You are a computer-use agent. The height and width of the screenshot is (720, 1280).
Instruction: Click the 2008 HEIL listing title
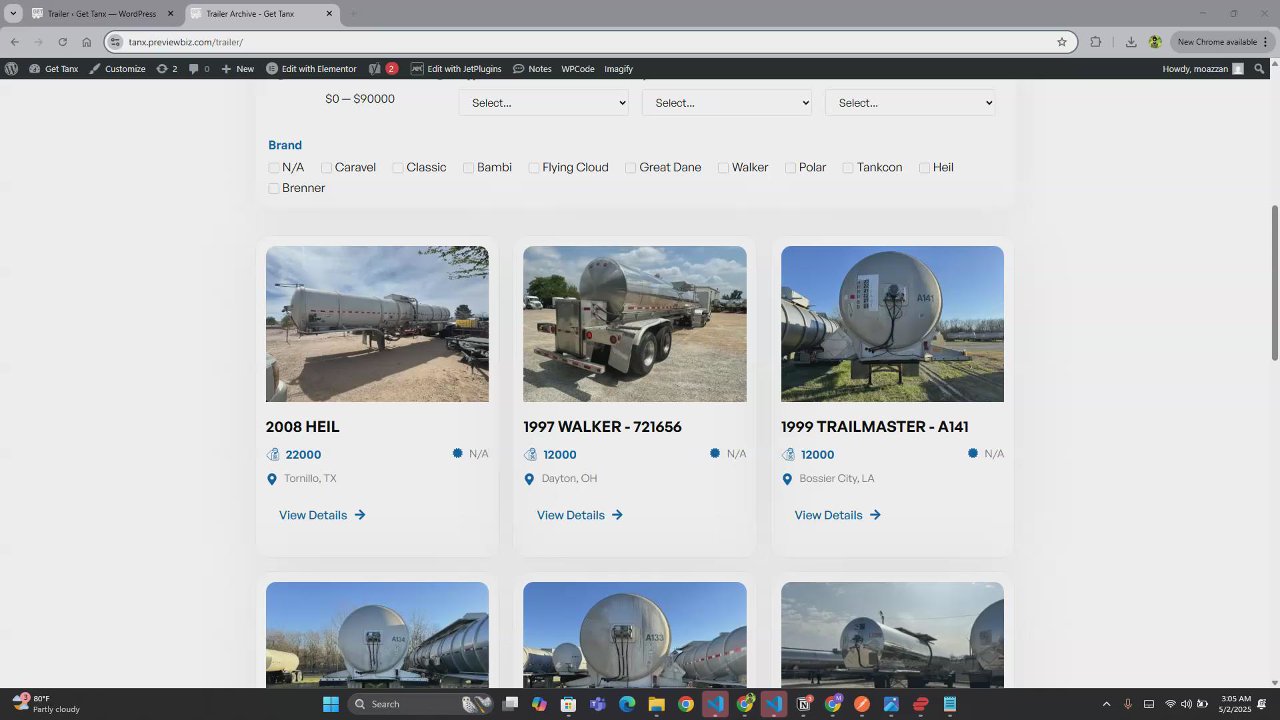tap(303, 427)
